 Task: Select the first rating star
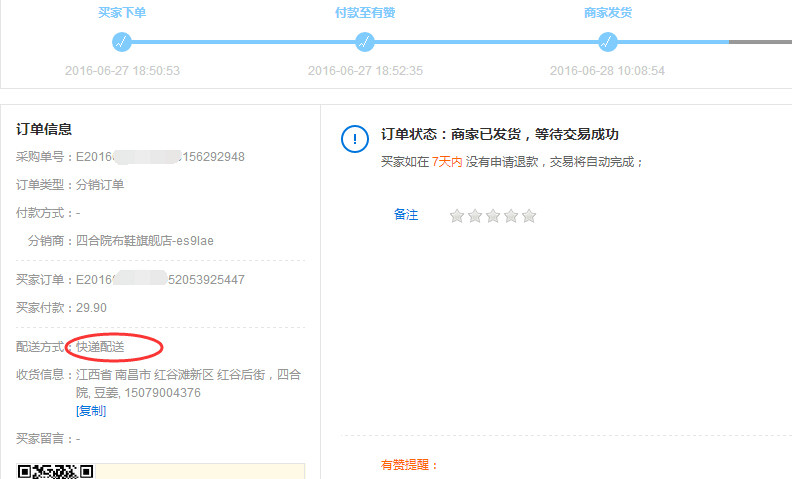[457, 216]
